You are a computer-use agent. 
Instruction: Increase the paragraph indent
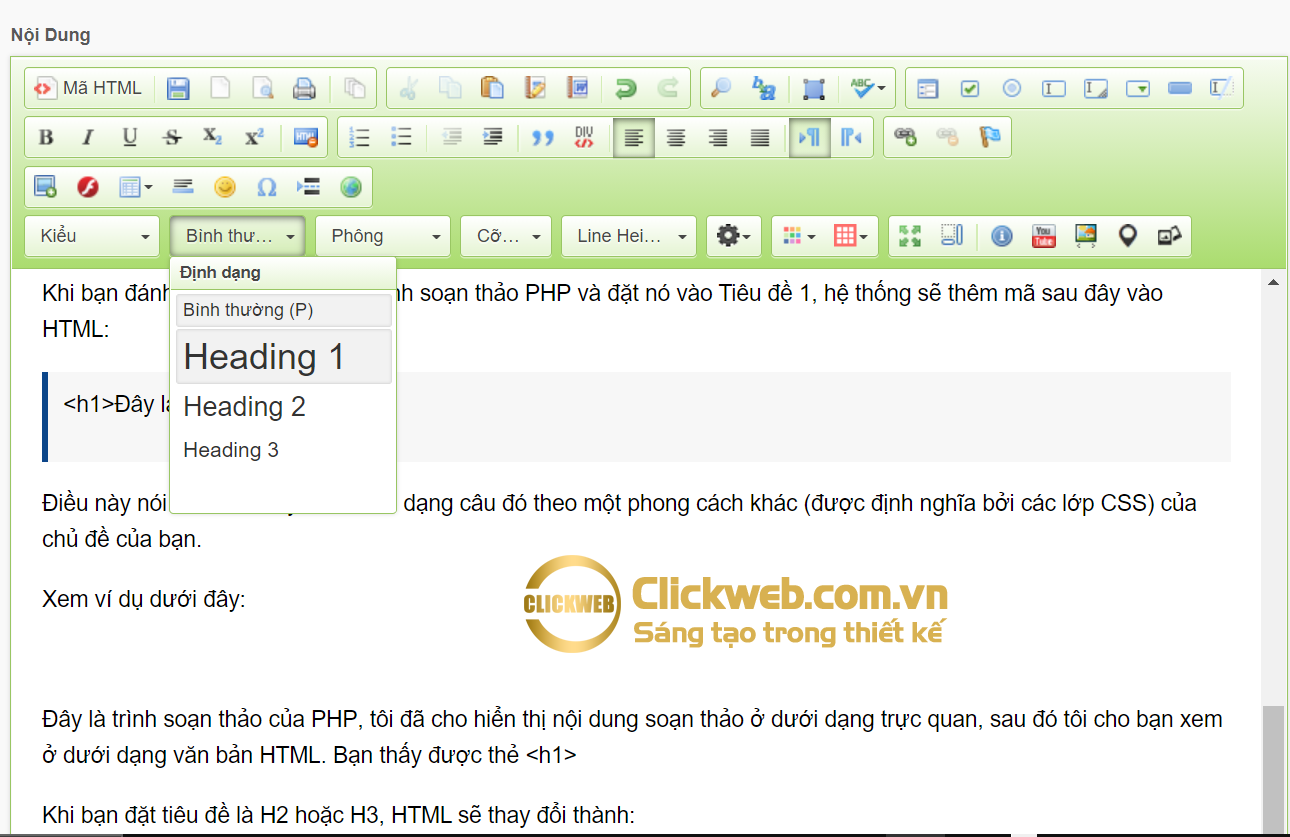(x=492, y=138)
